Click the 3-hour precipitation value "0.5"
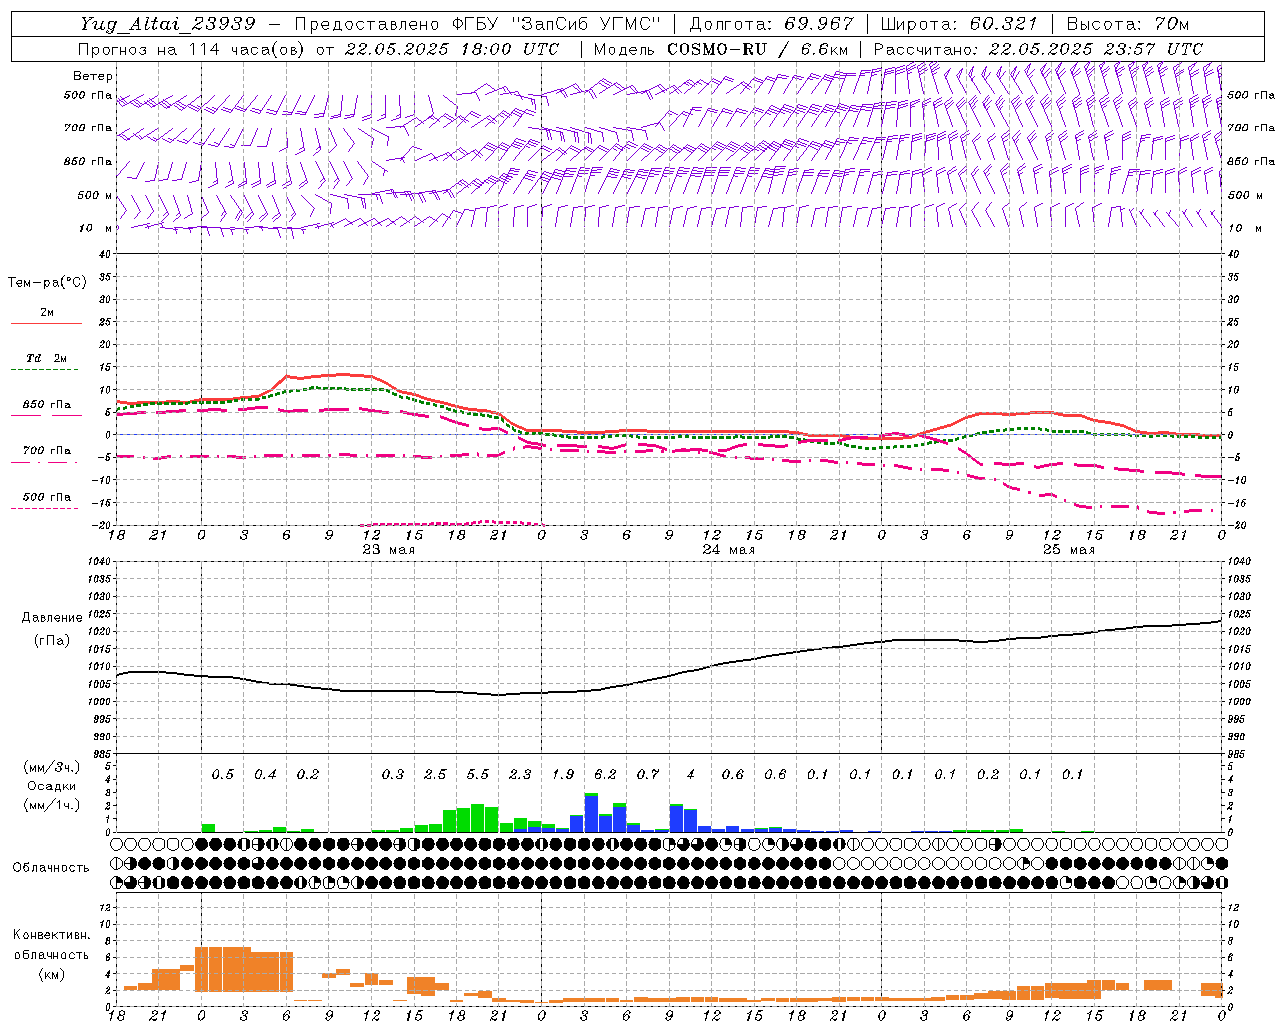This screenshot has height=1024, width=1280. [222, 774]
